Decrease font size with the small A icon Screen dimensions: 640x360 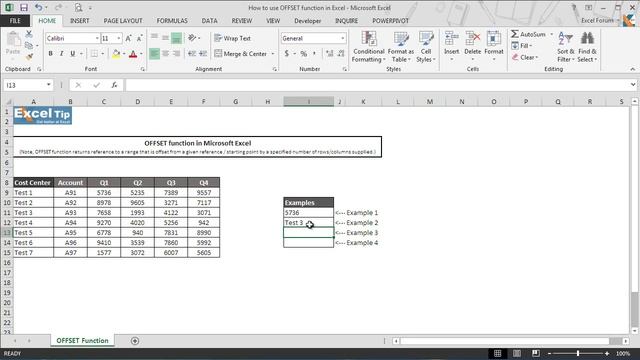pos(139,38)
